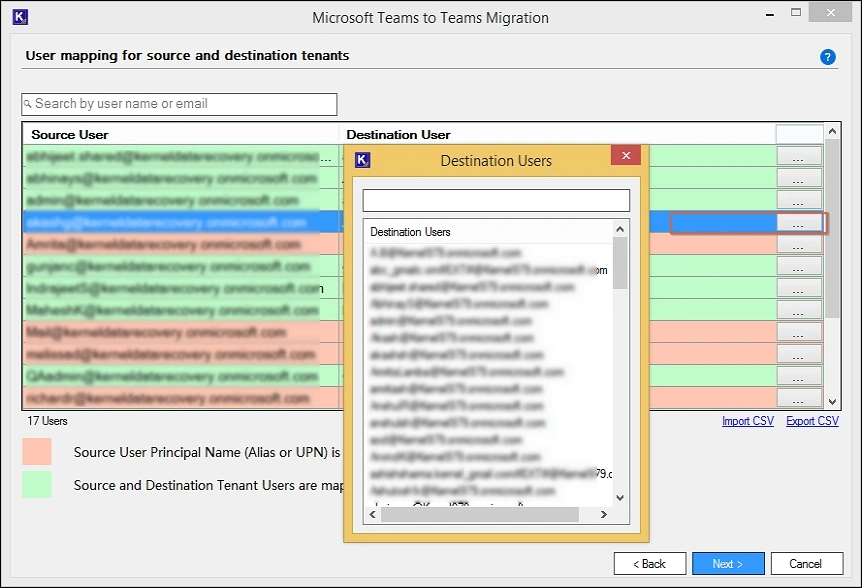Minimize the Teams Migration window
The image size is (862, 588).
coord(770,14)
